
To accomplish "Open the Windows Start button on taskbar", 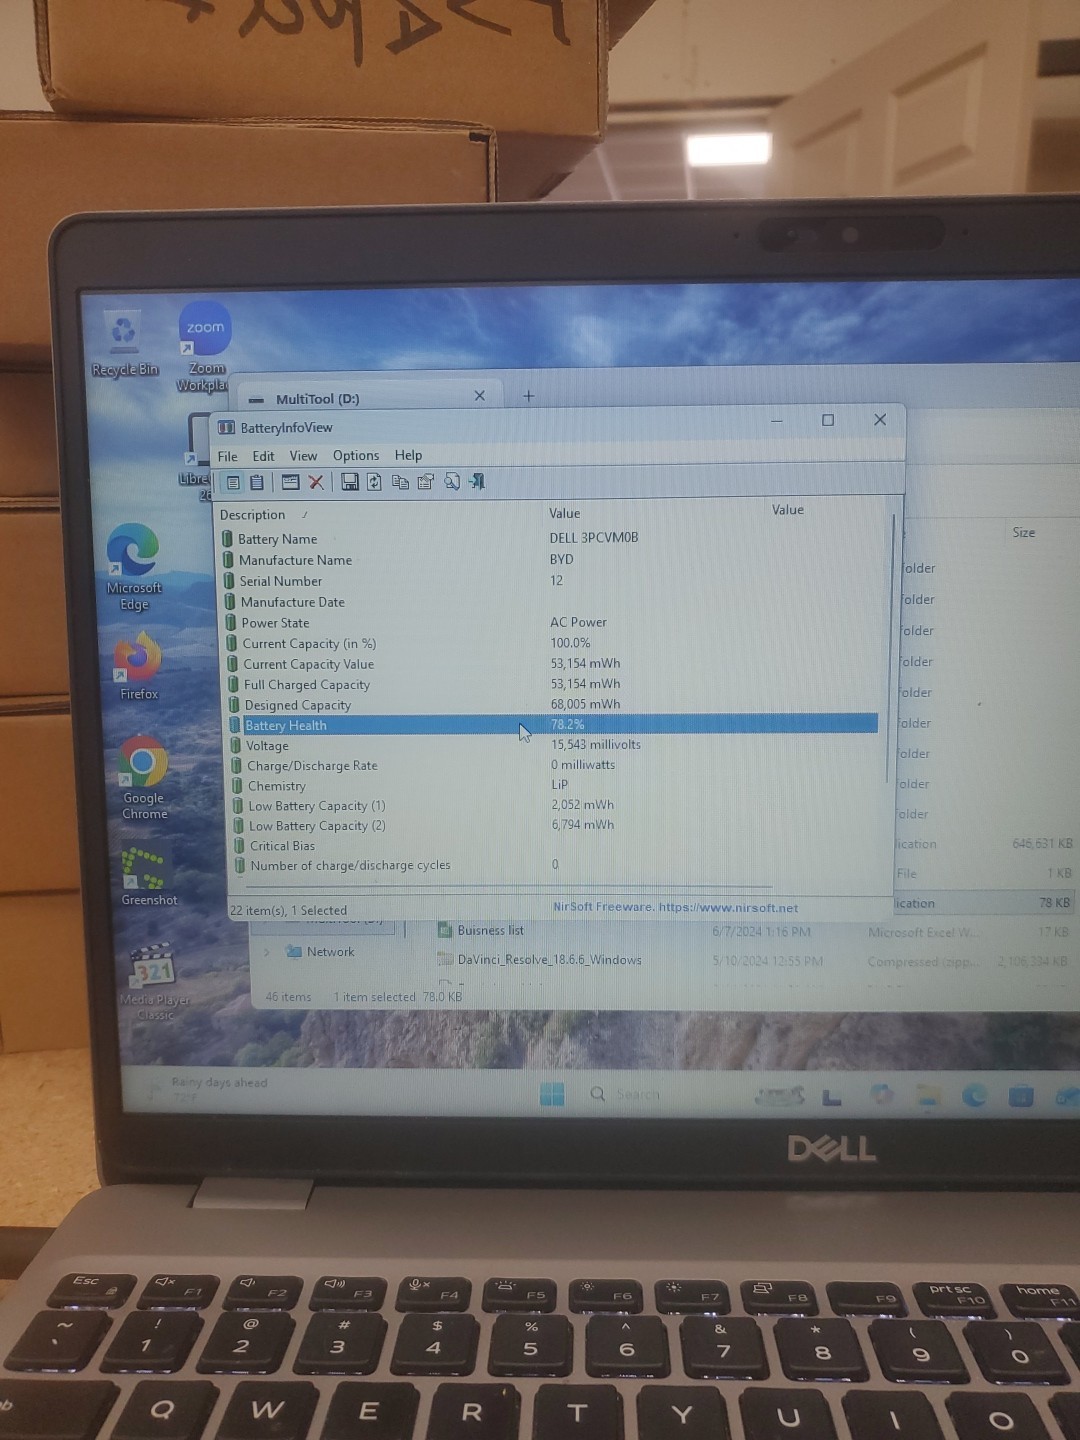I will (552, 1095).
